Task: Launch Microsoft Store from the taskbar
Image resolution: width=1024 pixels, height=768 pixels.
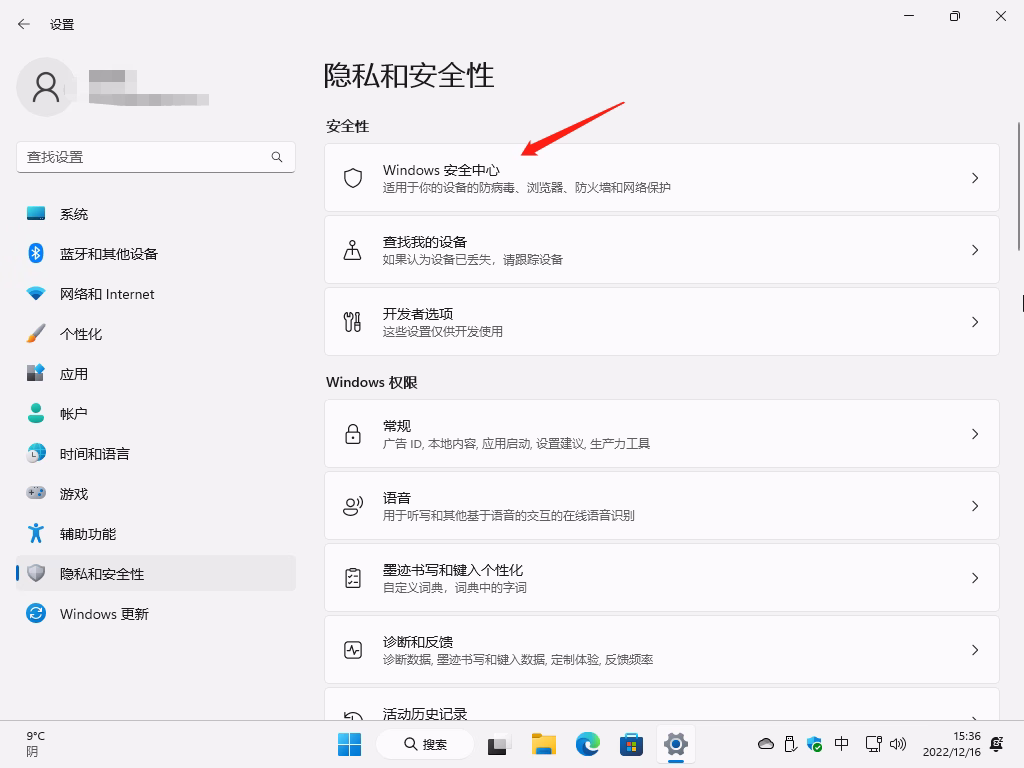Action: [x=631, y=745]
